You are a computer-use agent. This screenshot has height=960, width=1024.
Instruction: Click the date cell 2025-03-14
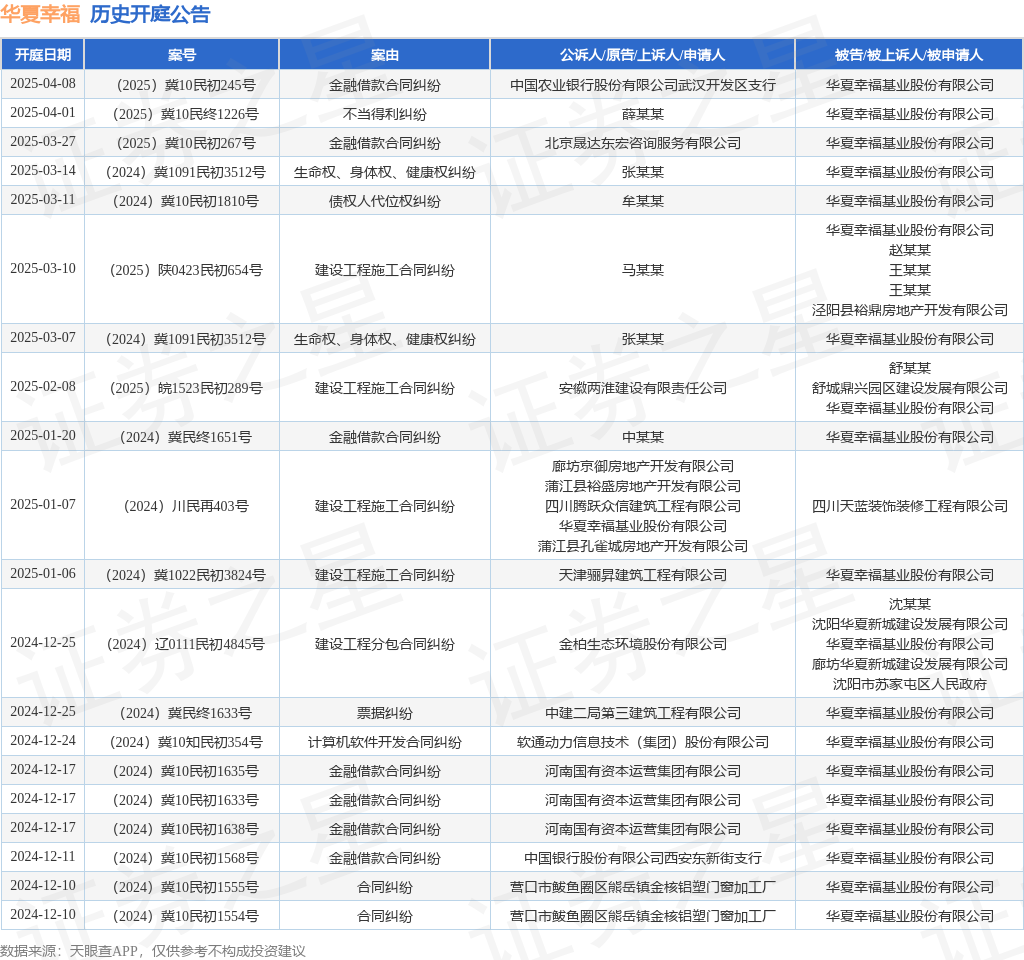[x=43, y=171]
